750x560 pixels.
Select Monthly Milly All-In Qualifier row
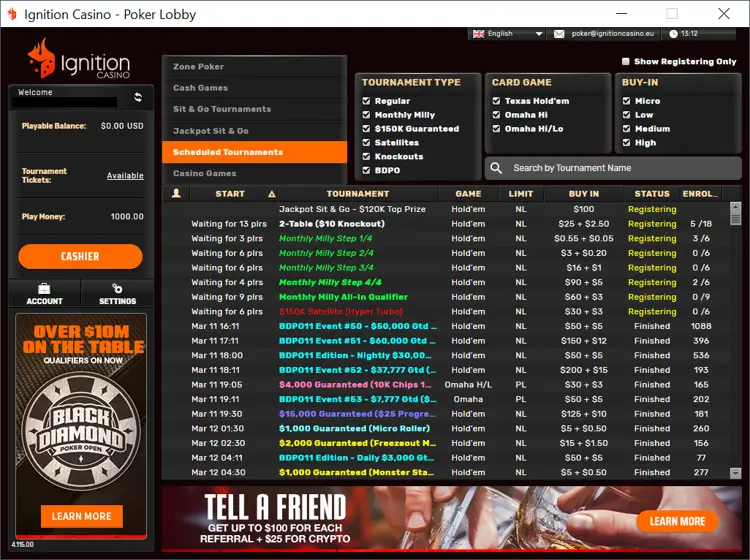446,297
